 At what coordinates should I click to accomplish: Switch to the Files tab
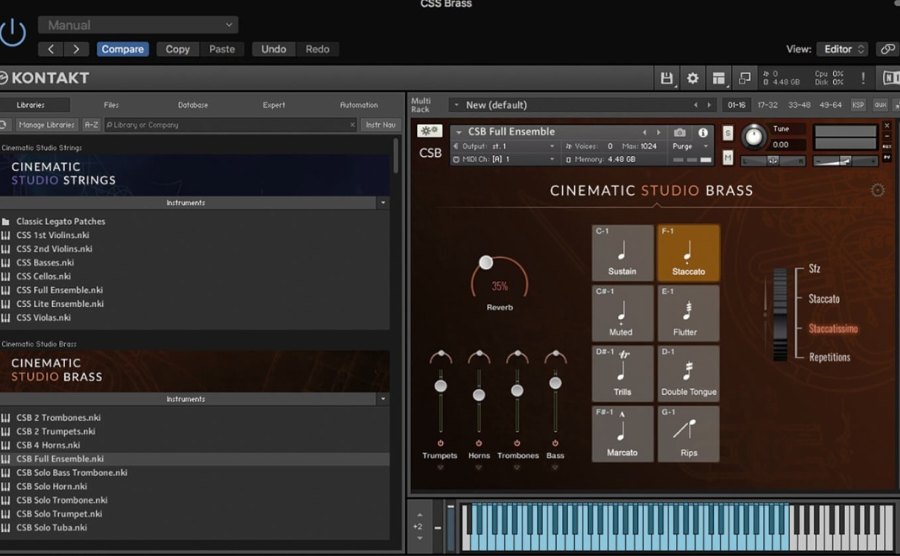pyautogui.click(x=111, y=105)
